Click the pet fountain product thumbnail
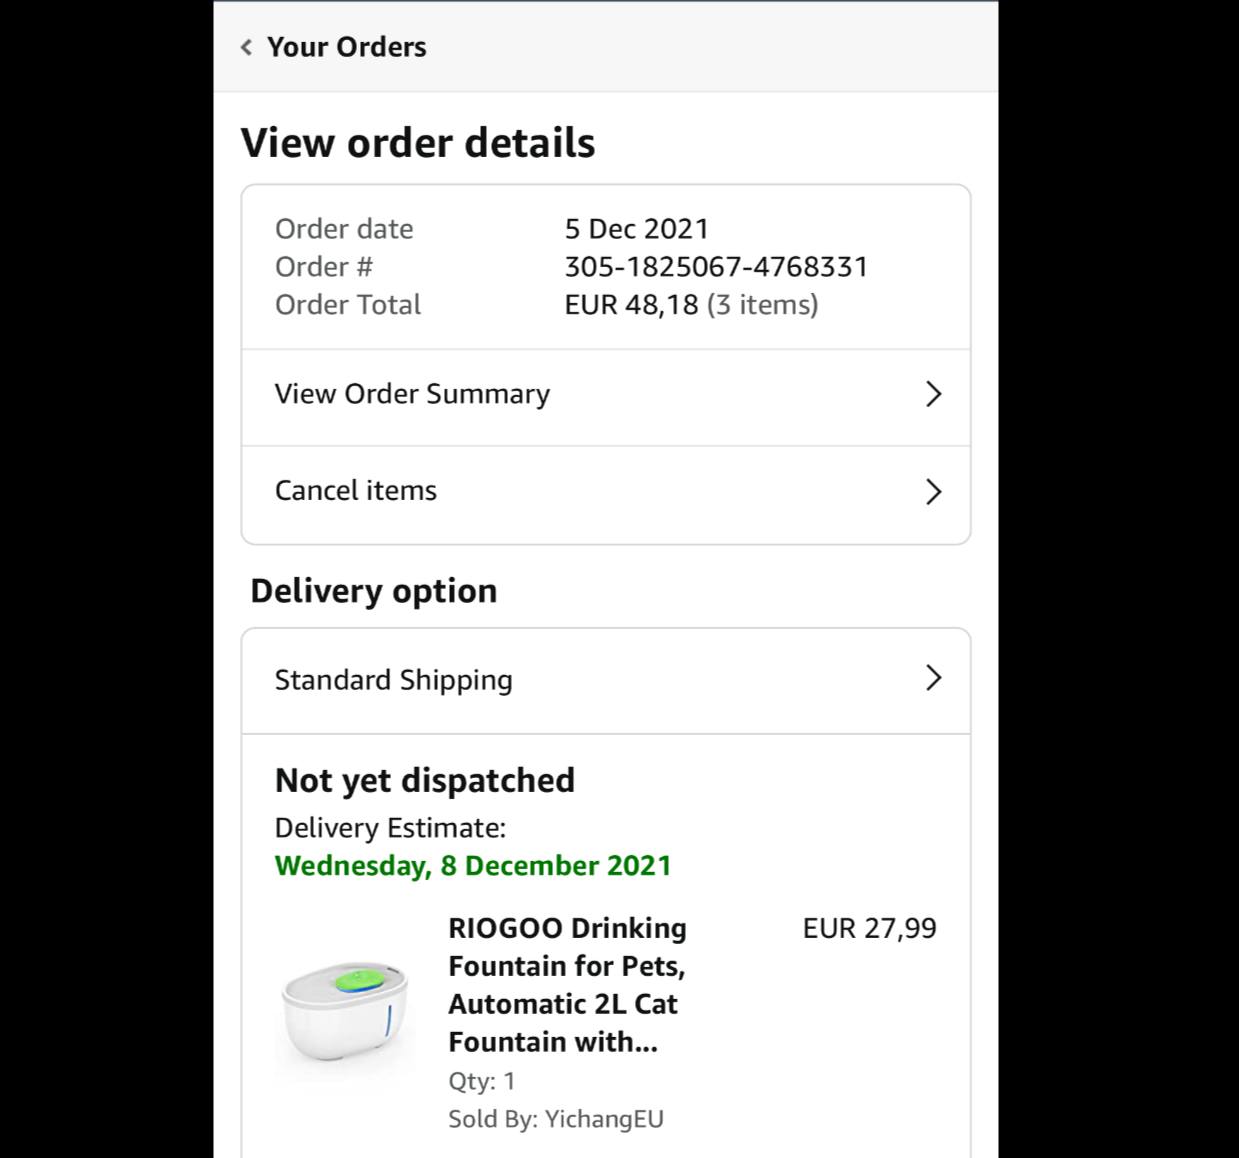The image size is (1239, 1158). click(345, 1015)
